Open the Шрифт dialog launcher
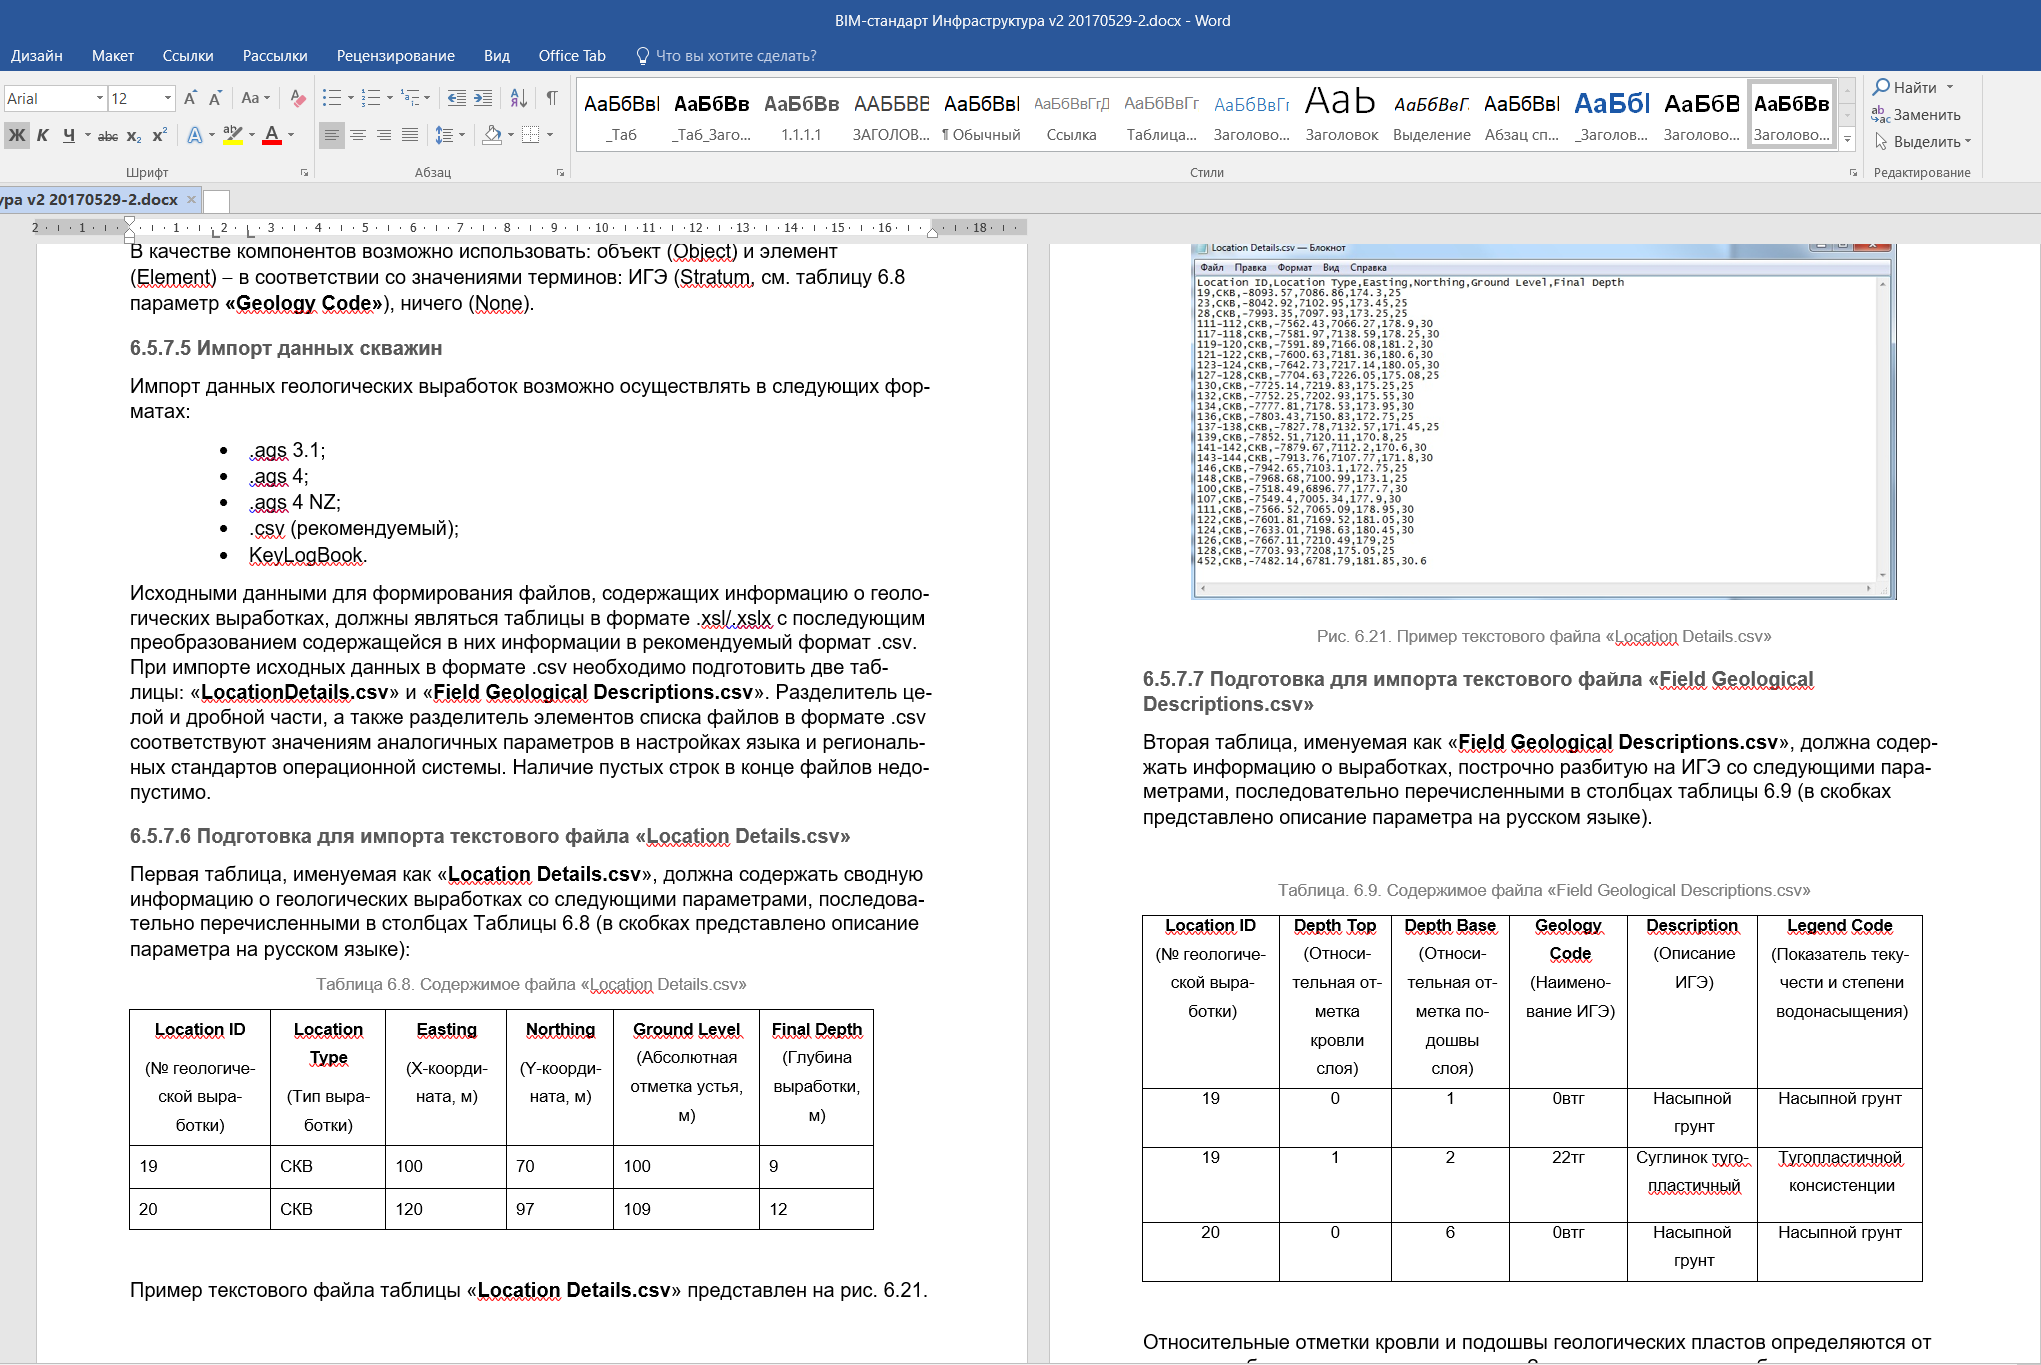Viewport: 2041px width, 1365px height. (x=305, y=172)
